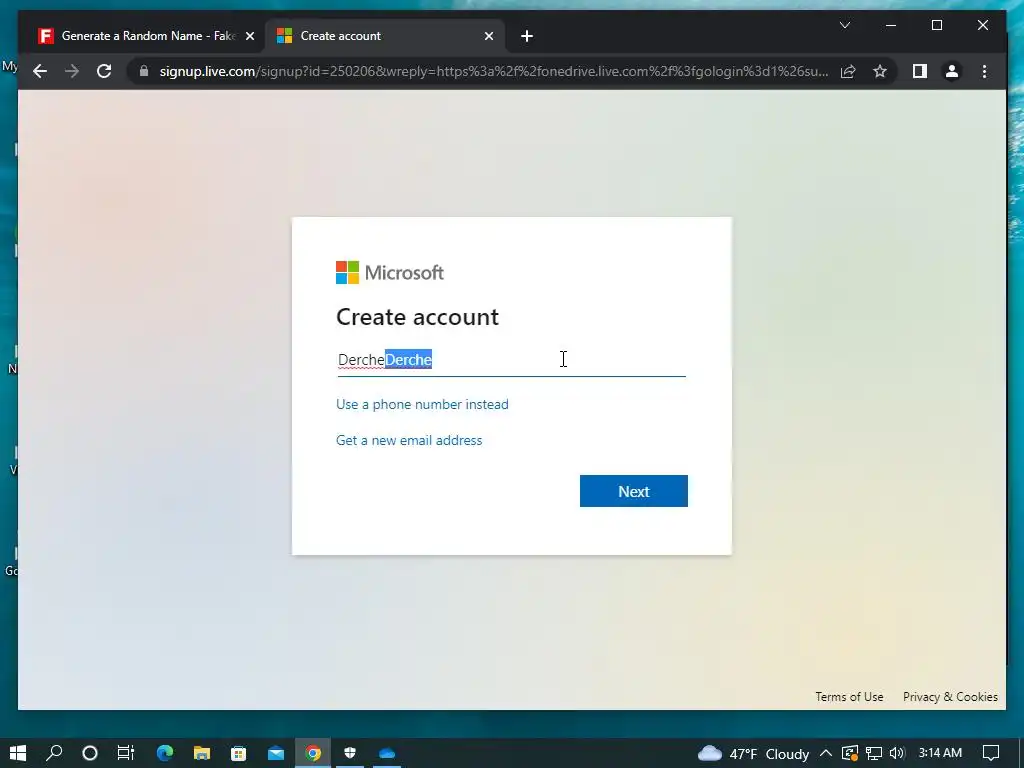
Task: Open Chrome side panel
Action: click(x=920, y=71)
